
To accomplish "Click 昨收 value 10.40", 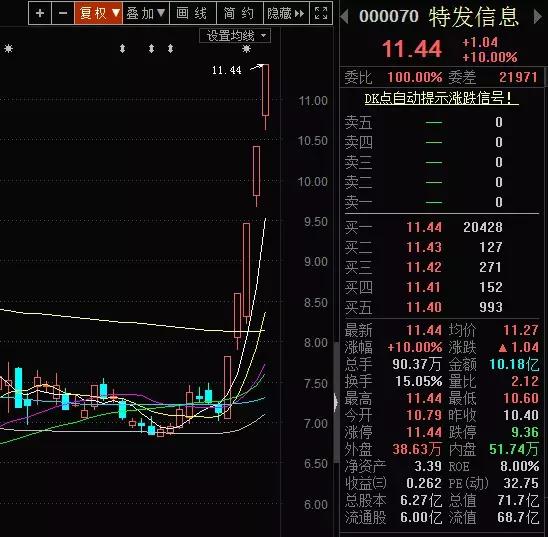I will coord(521,415).
